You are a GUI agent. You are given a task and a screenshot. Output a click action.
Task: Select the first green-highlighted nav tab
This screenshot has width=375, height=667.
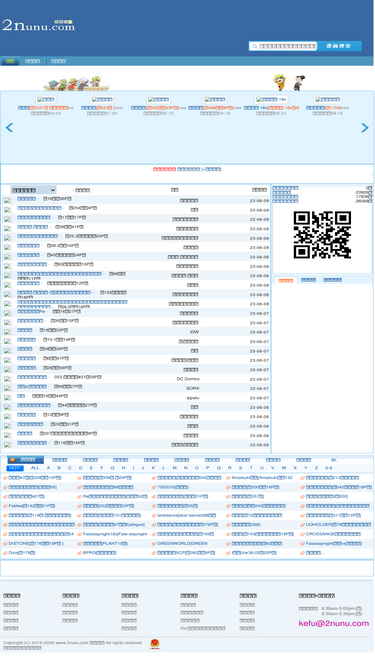[10, 61]
